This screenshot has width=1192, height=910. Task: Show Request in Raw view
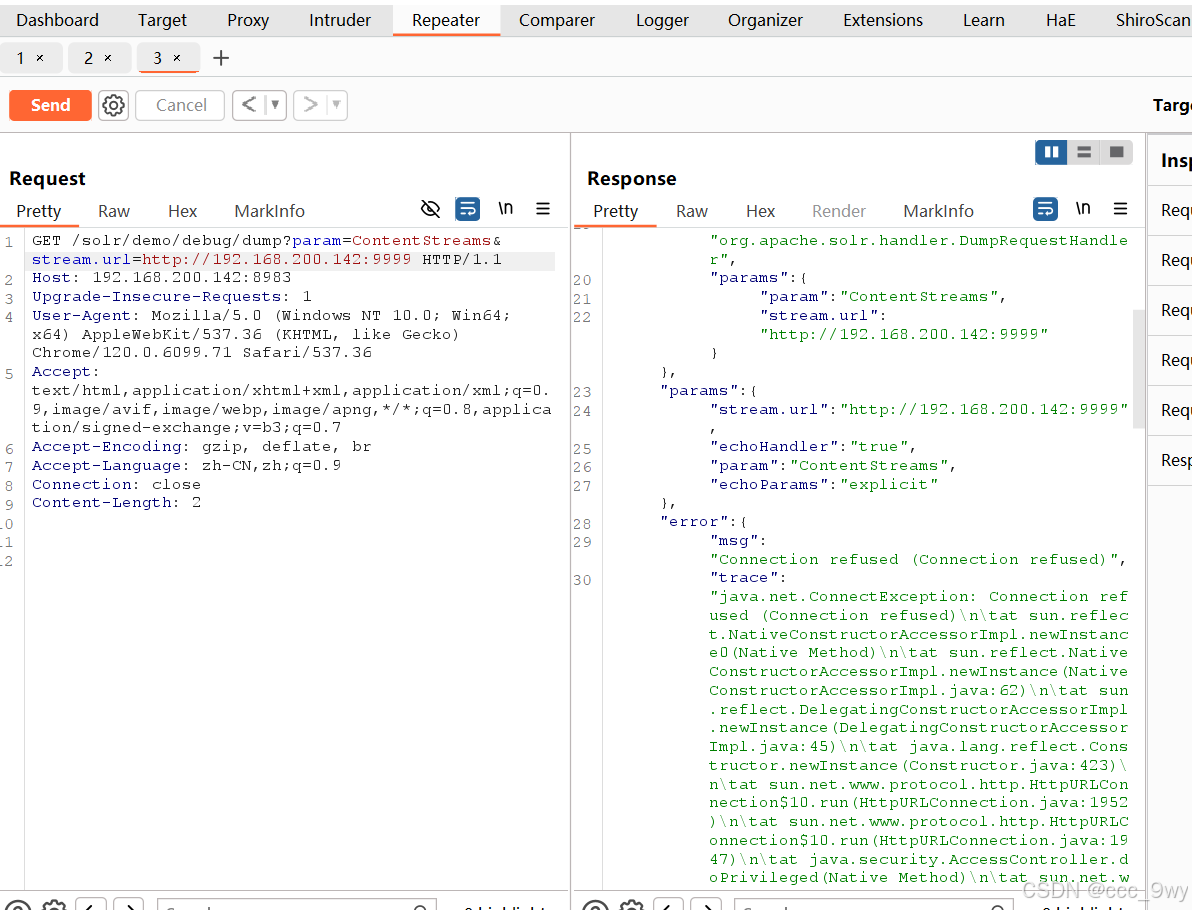pyautogui.click(x=114, y=211)
